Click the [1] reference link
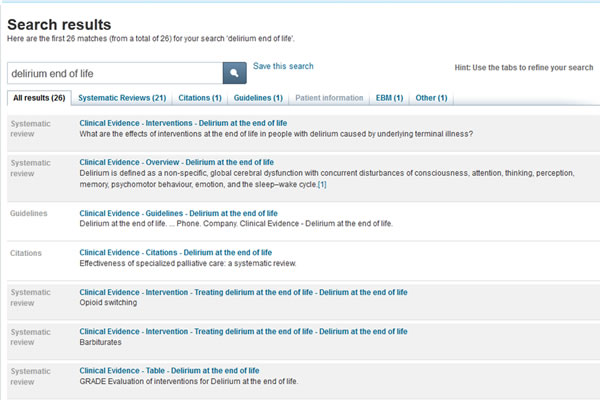This screenshot has height=400, width=600. (322, 184)
